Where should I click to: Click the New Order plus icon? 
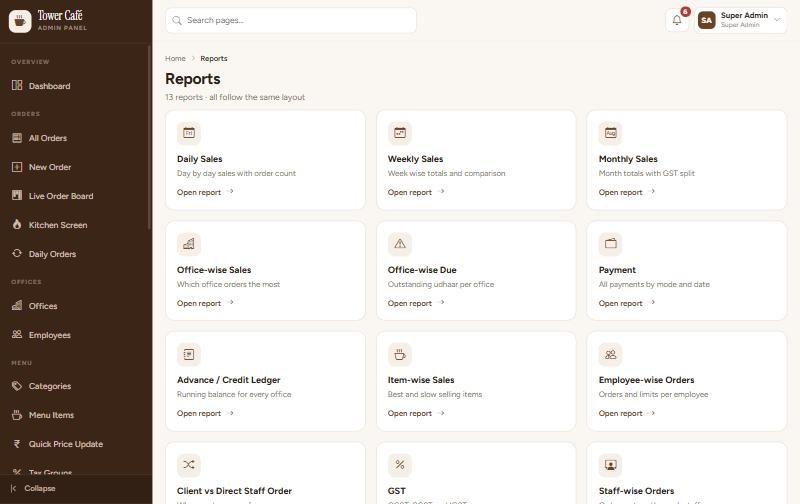tap(17, 167)
